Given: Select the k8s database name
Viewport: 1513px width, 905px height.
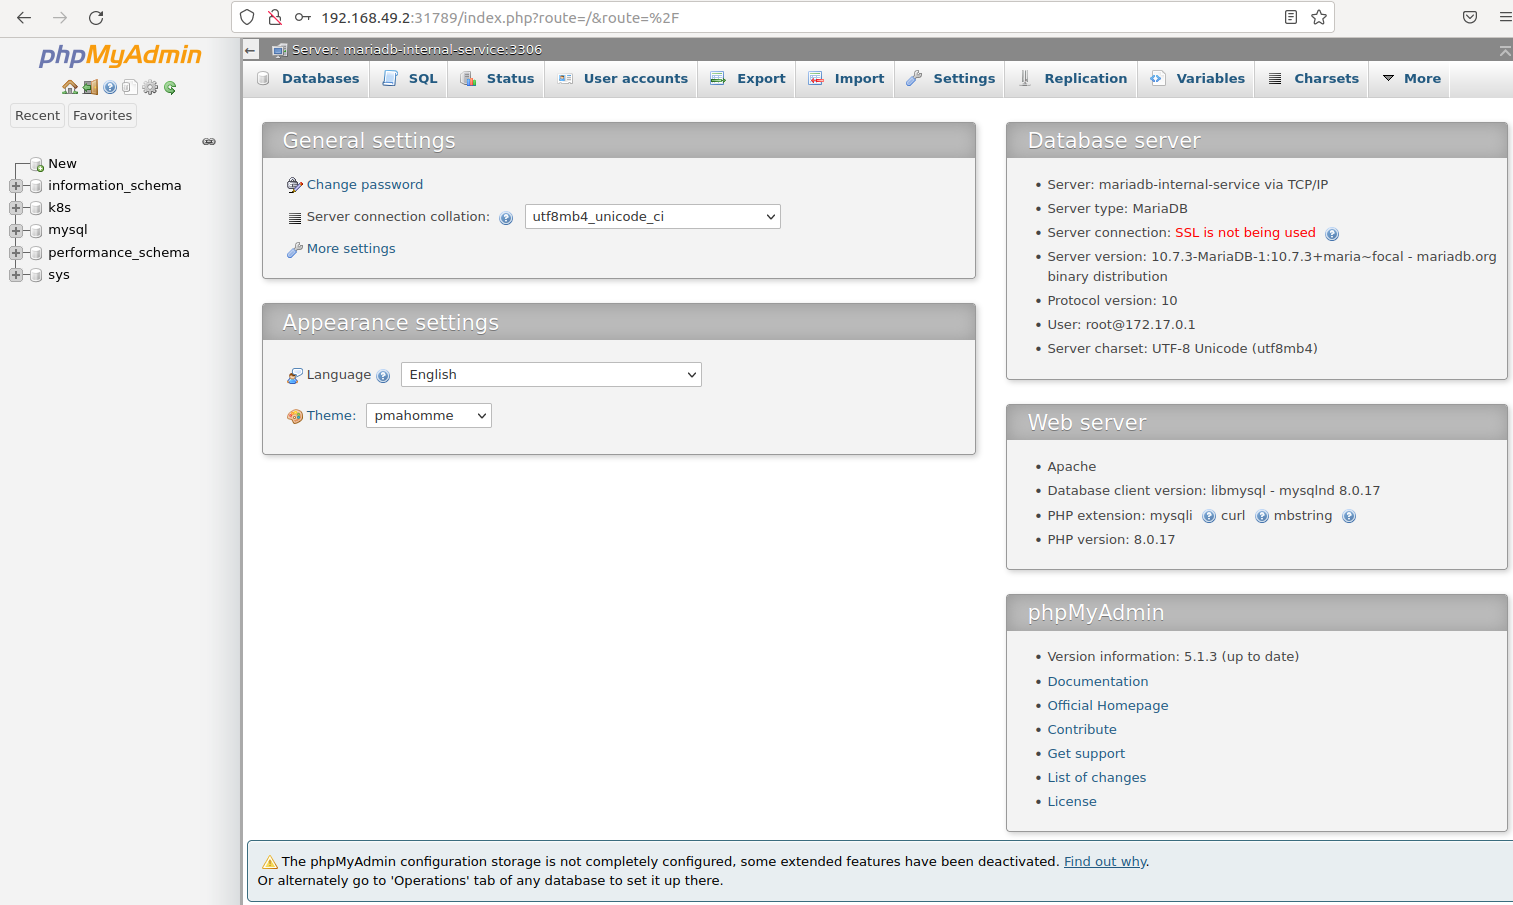Looking at the screenshot, I should click(x=60, y=208).
